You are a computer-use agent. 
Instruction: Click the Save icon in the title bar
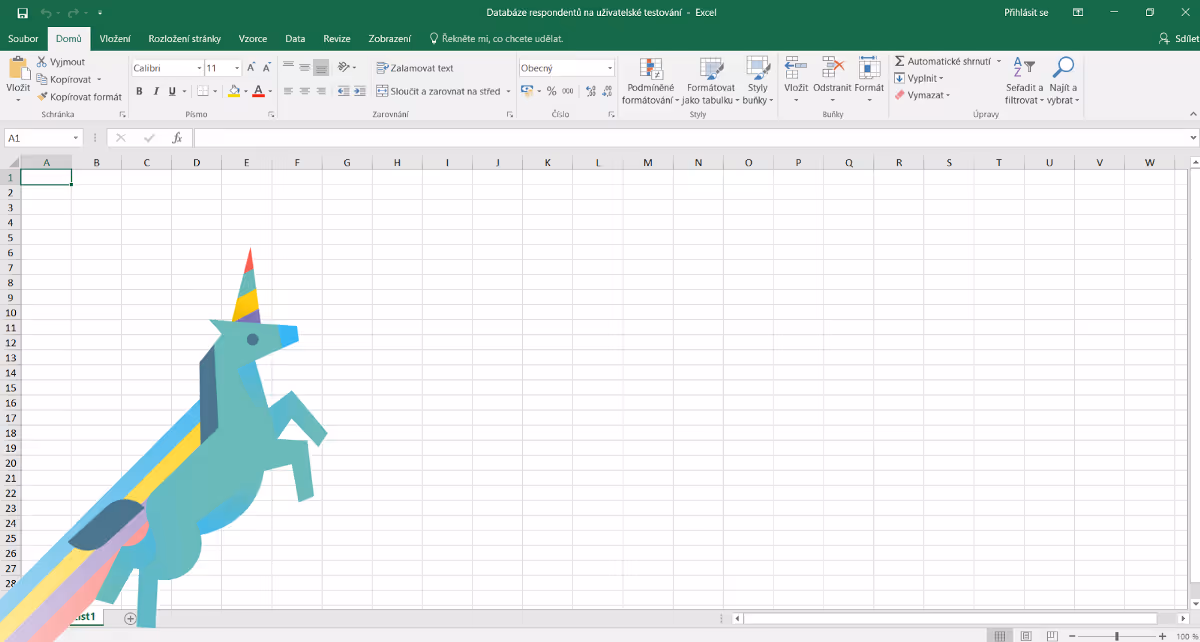pyautogui.click(x=22, y=12)
